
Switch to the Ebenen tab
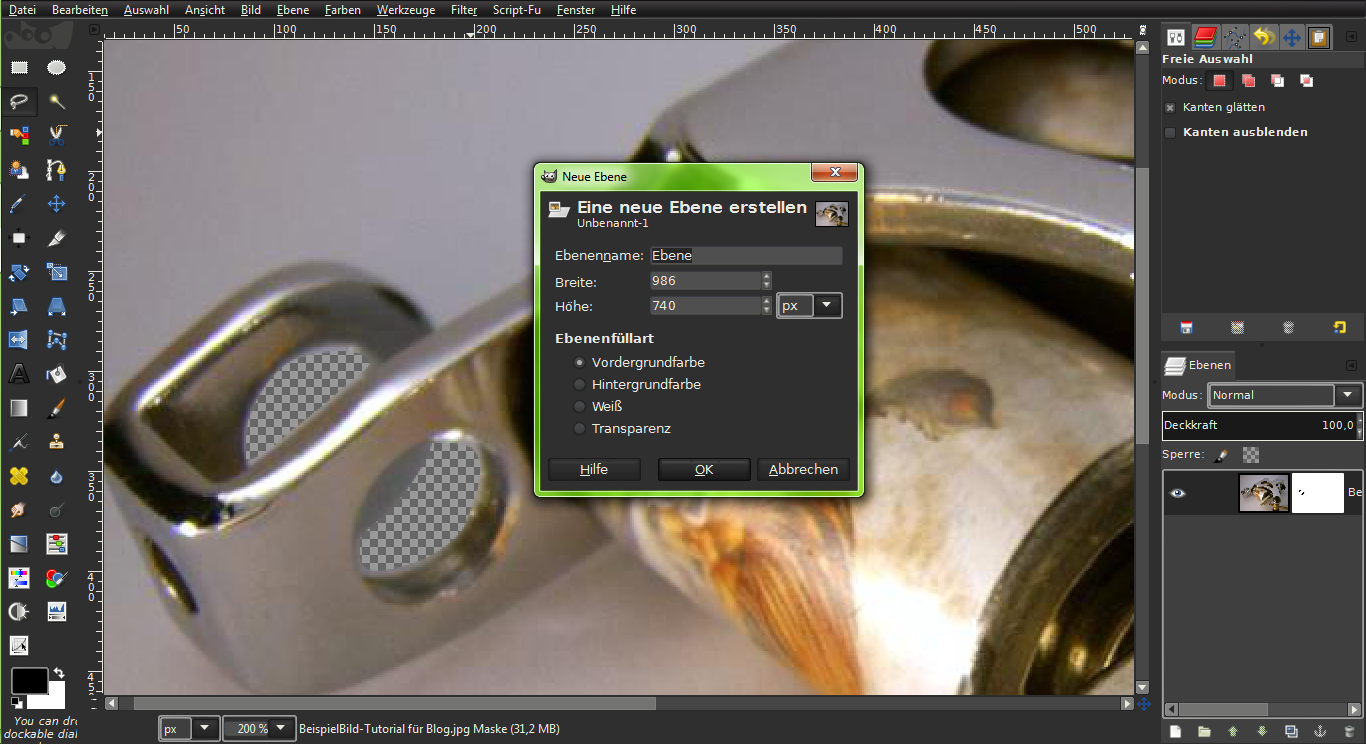point(1197,364)
